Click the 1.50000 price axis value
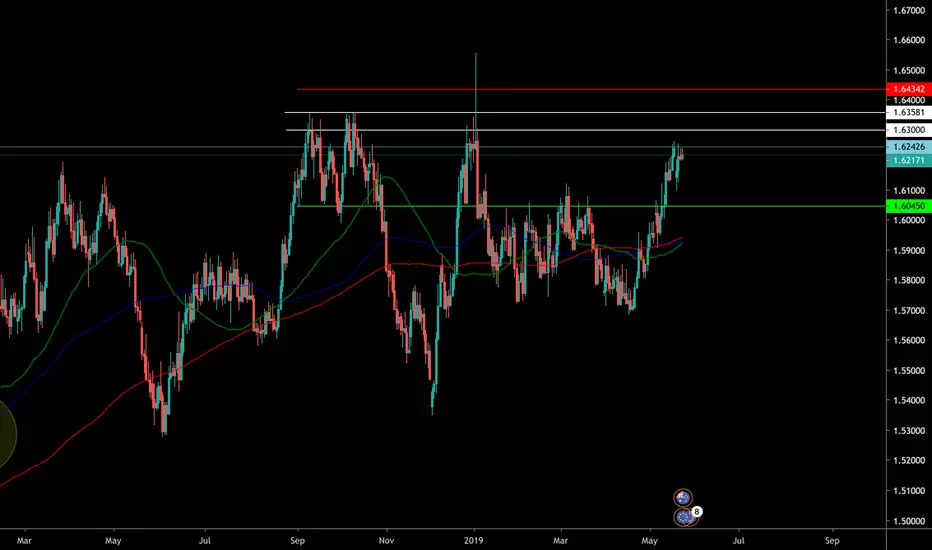The width and height of the screenshot is (932, 550). pyautogui.click(x=909, y=521)
